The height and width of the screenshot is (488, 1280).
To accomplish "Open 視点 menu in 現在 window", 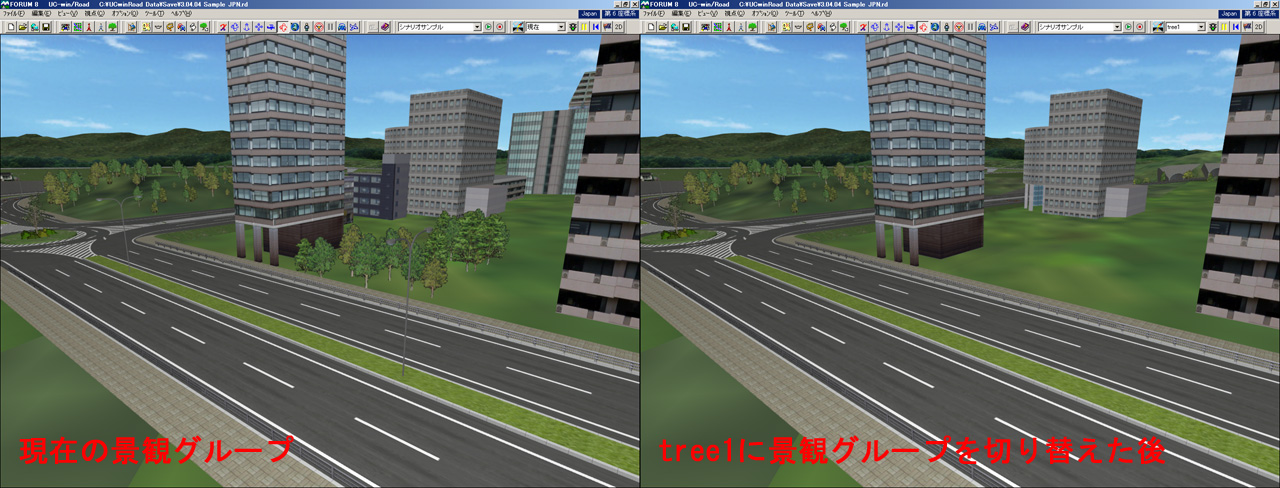I will coord(94,14).
